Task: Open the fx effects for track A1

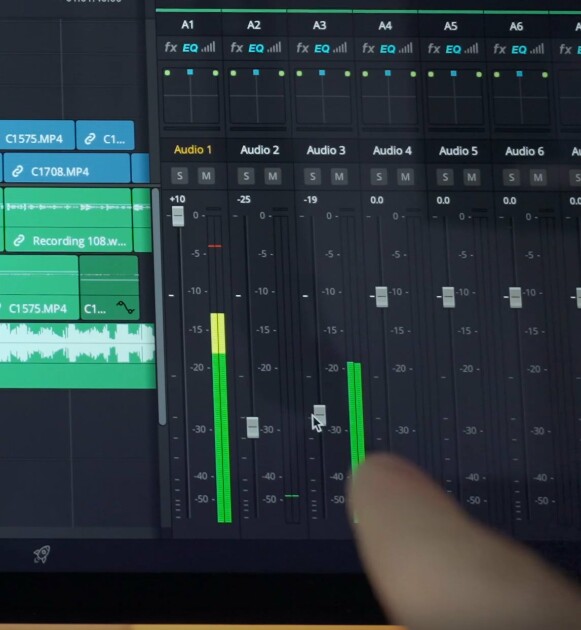Action: point(170,47)
